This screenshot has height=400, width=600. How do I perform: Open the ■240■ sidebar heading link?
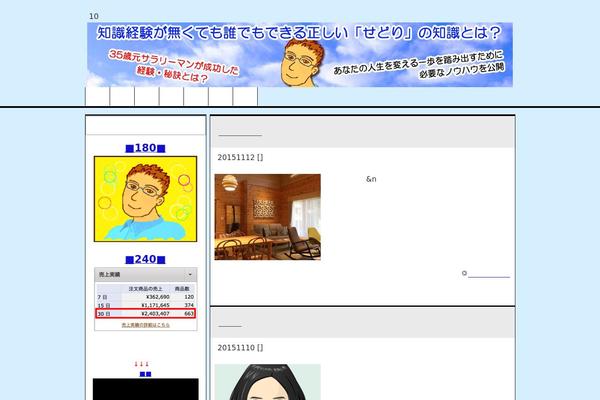[x=145, y=260]
